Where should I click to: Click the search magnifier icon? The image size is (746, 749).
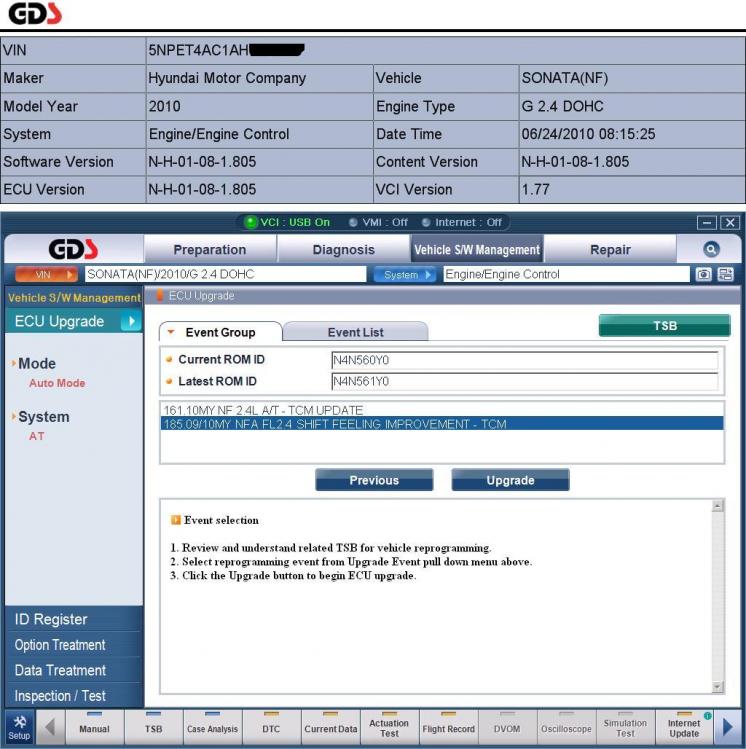711,250
